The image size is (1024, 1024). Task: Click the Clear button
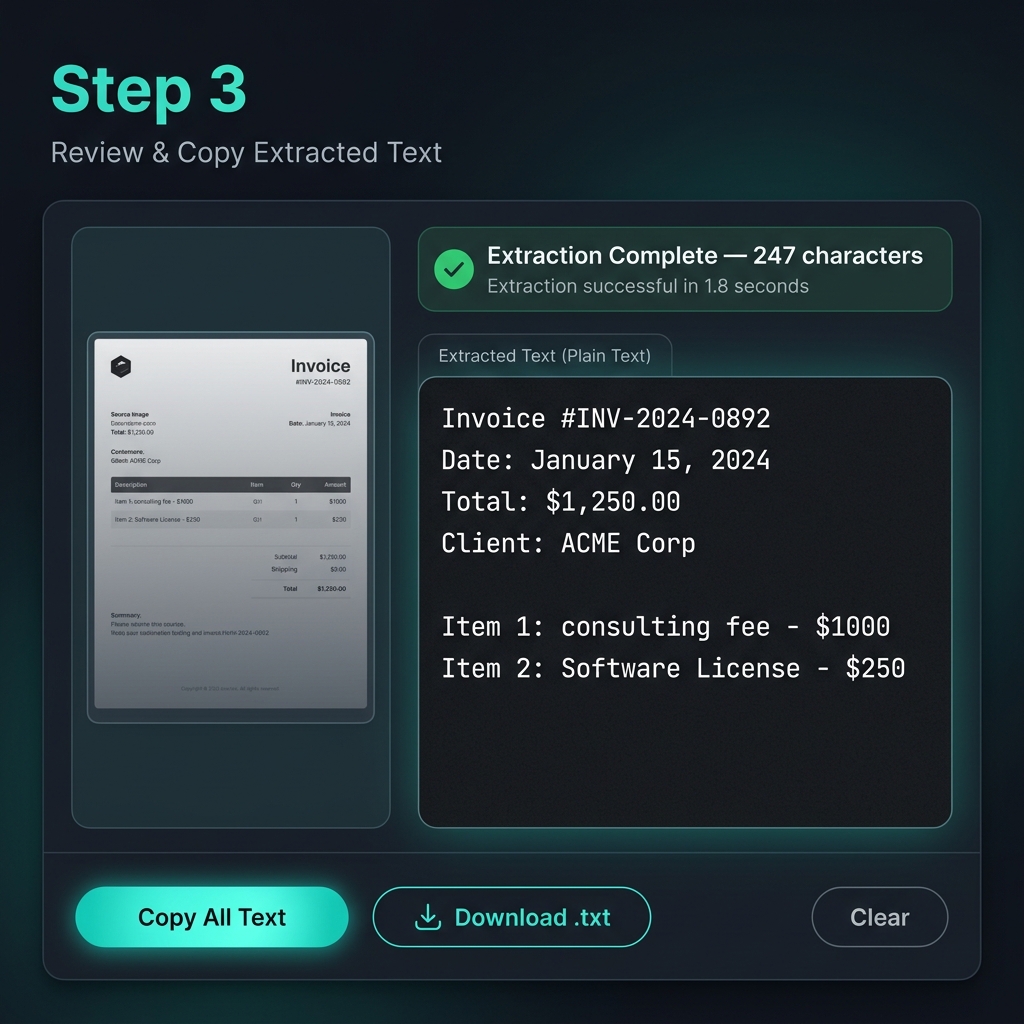click(880, 917)
